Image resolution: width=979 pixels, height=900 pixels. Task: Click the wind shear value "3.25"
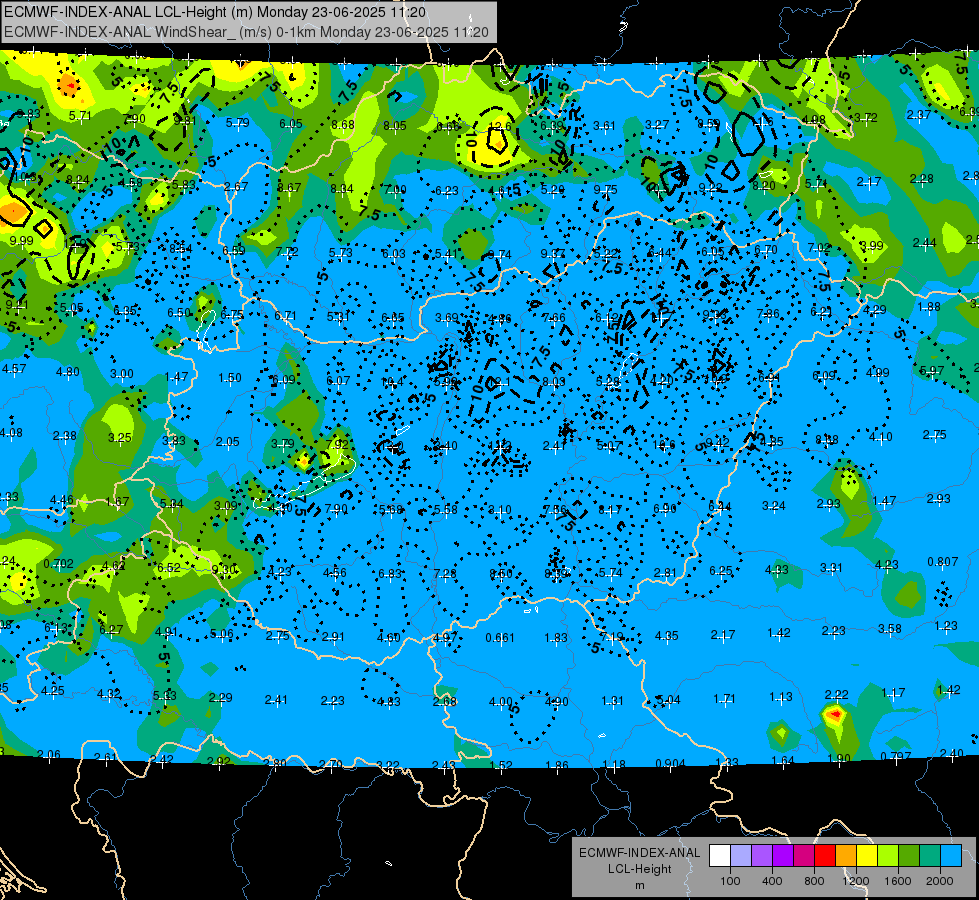click(x=119, y=438)
